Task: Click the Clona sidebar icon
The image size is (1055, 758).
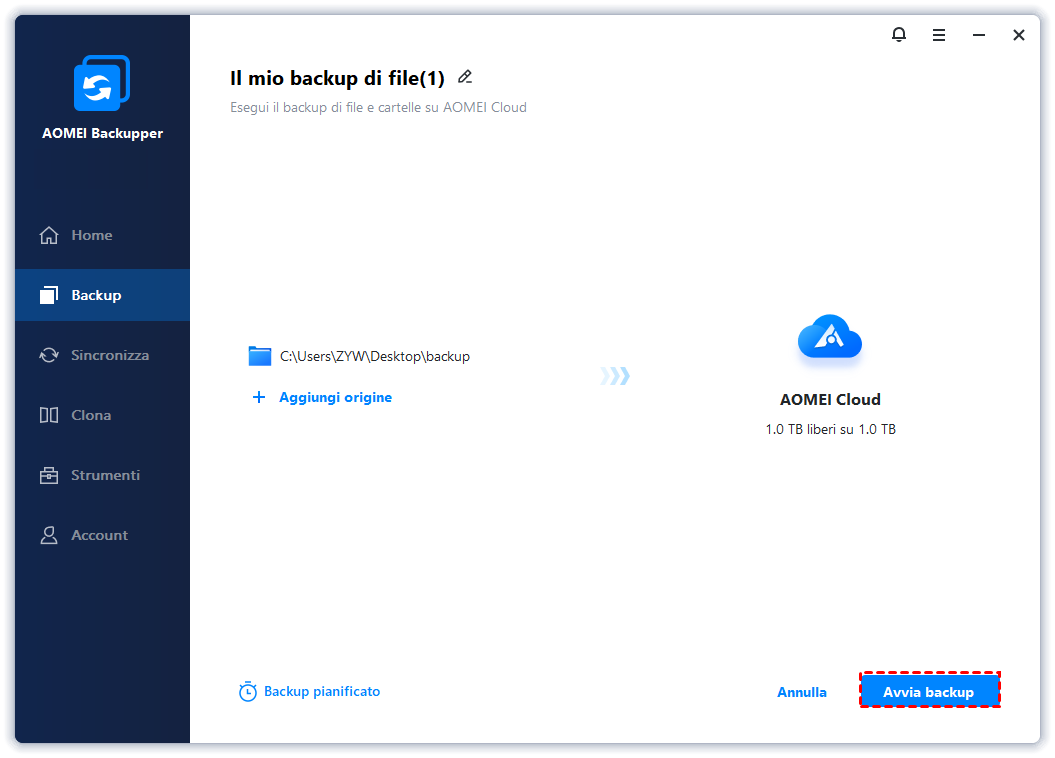Action: coord(48,415)
